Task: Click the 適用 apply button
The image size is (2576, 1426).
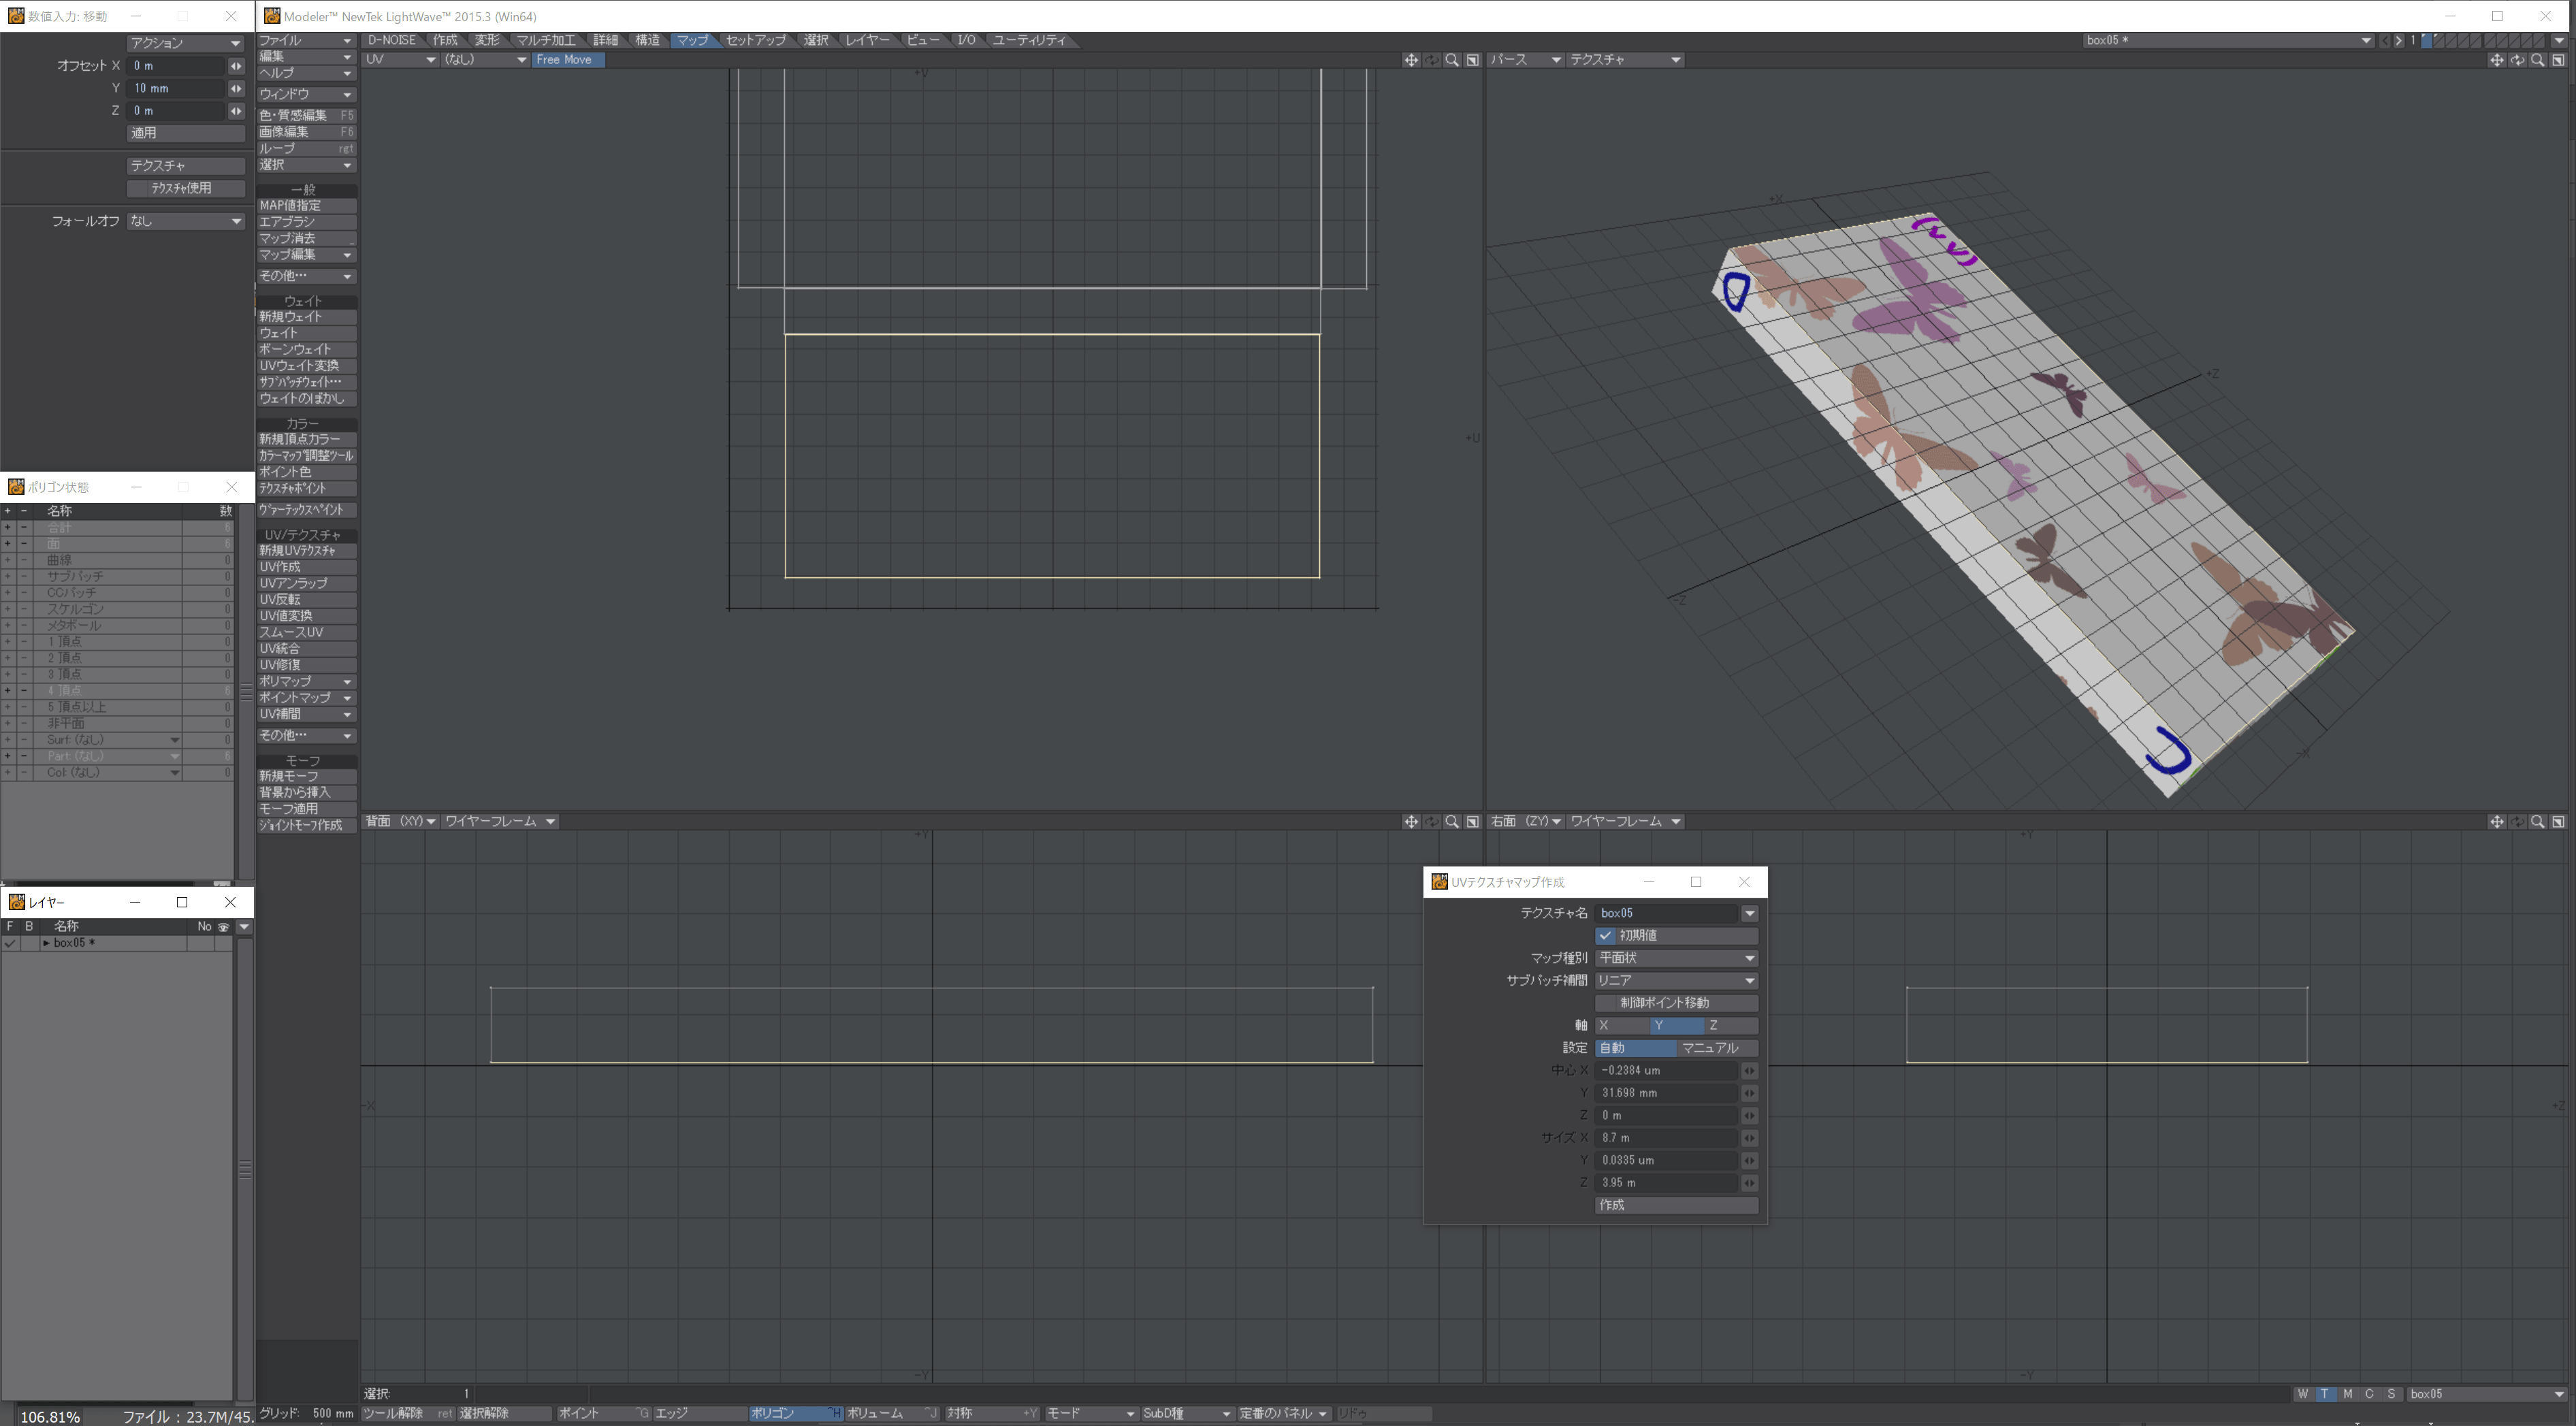Action: coord(185,133)
